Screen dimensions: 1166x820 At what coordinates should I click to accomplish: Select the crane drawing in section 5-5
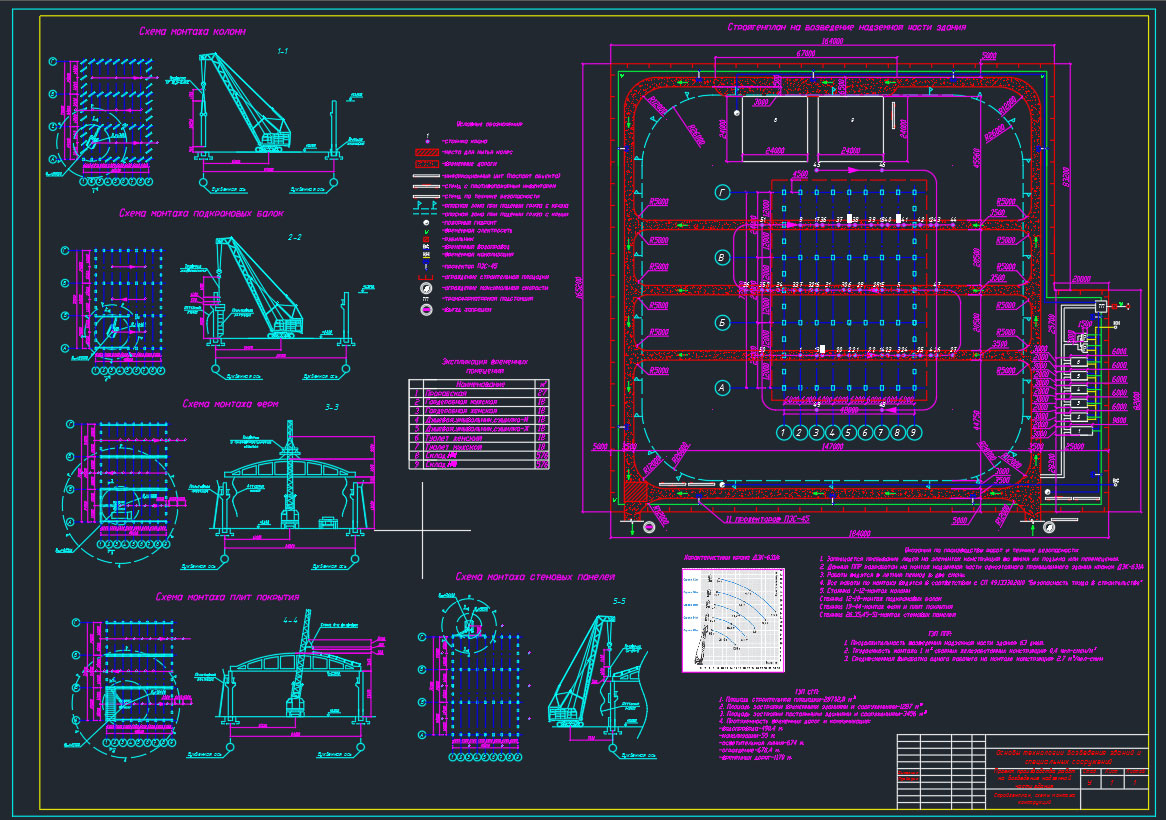point(584,670)
